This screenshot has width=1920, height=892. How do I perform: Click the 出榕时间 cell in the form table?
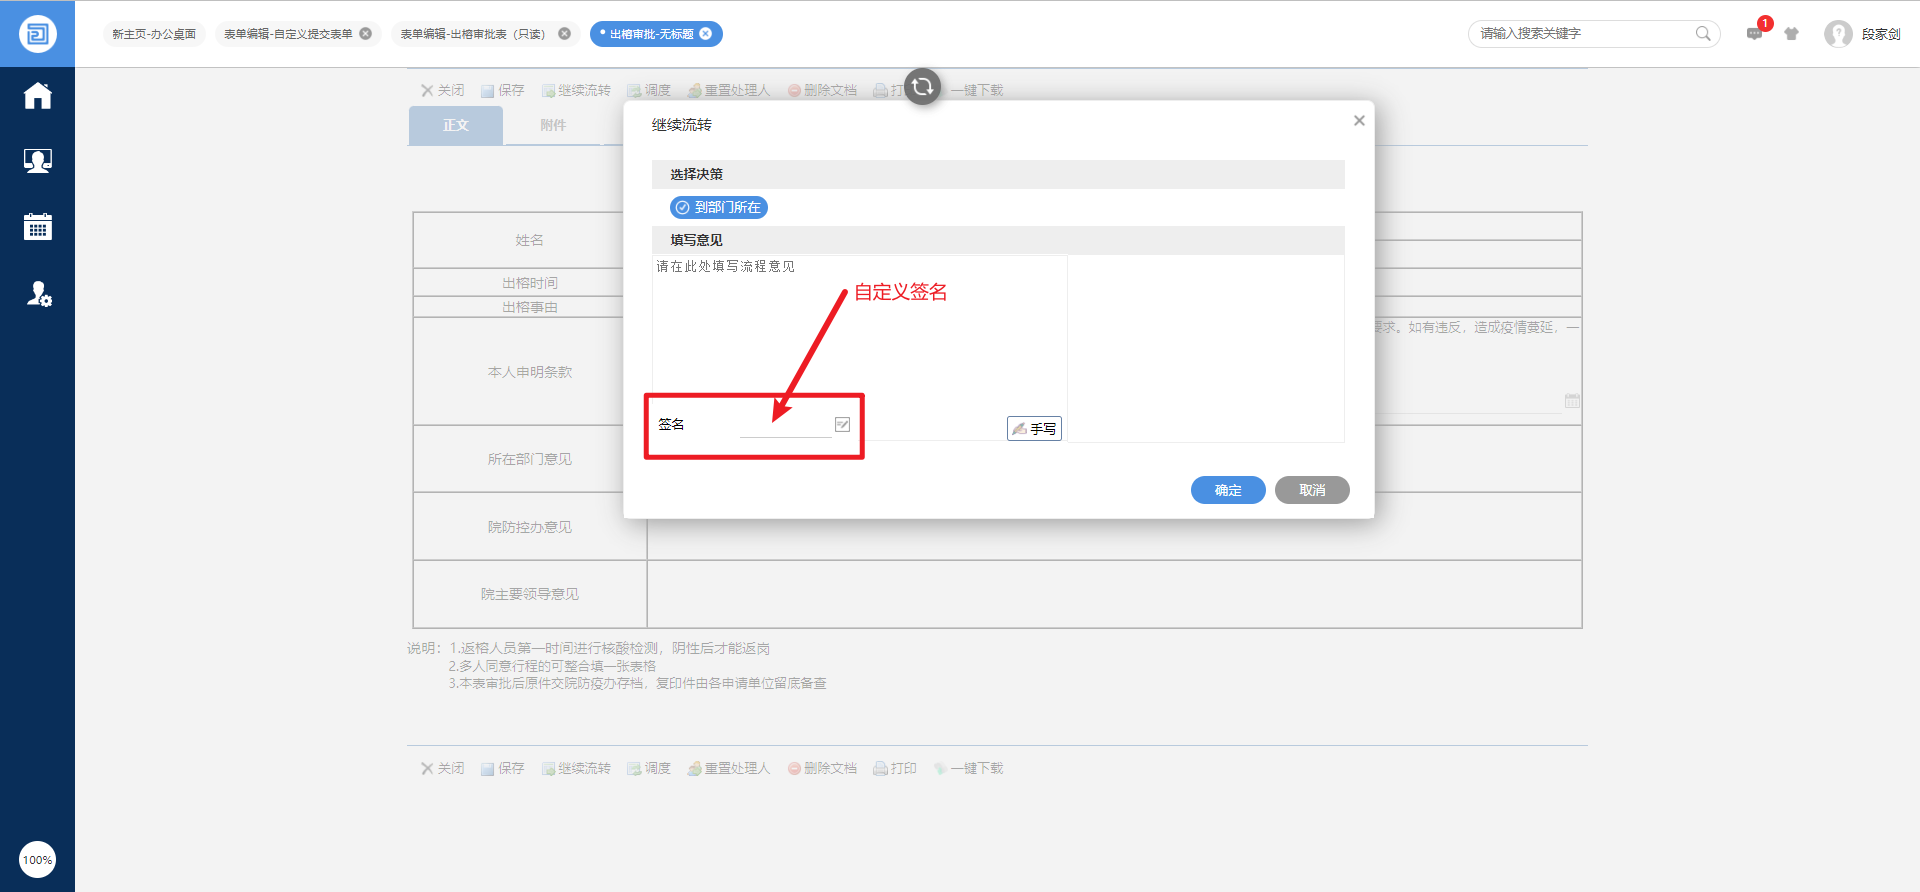530,283
